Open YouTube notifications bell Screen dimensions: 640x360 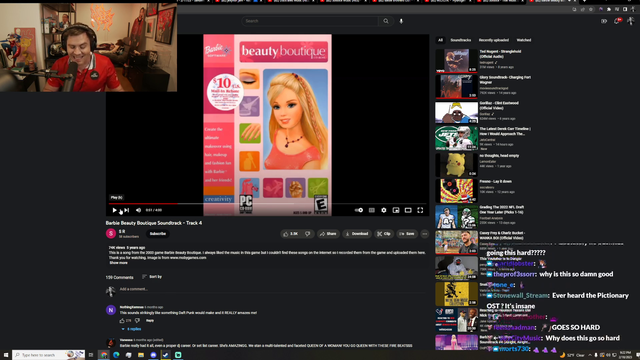point(617,21)
